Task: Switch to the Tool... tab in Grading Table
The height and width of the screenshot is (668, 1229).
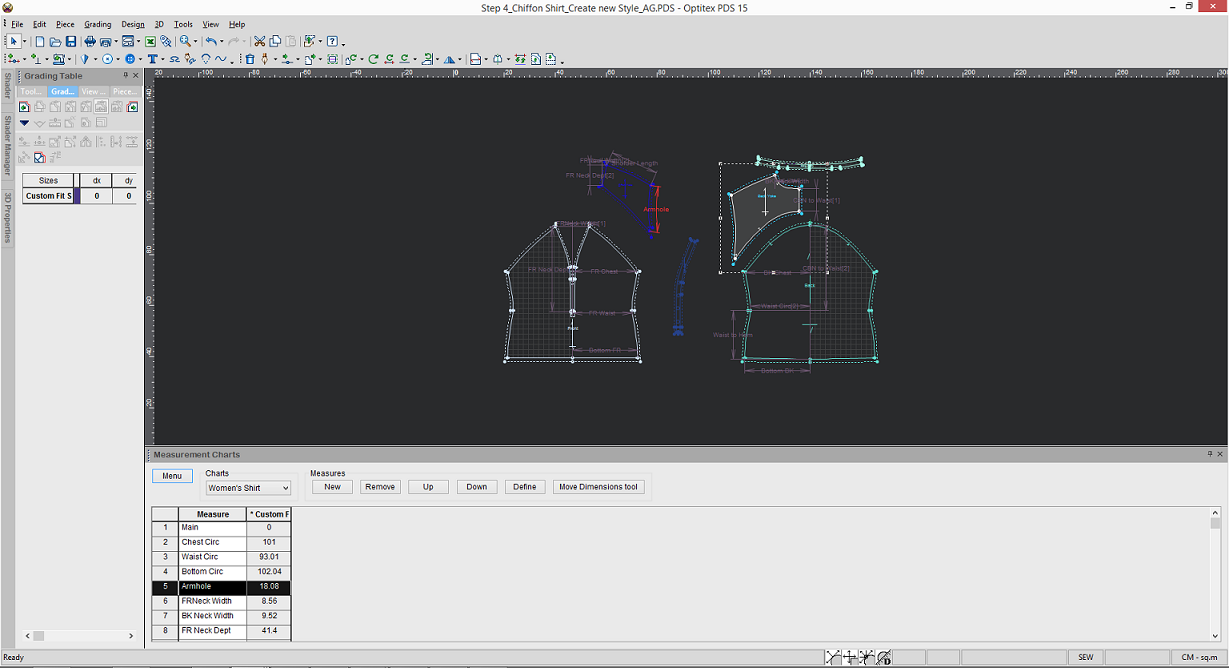Action: point(32,91)
